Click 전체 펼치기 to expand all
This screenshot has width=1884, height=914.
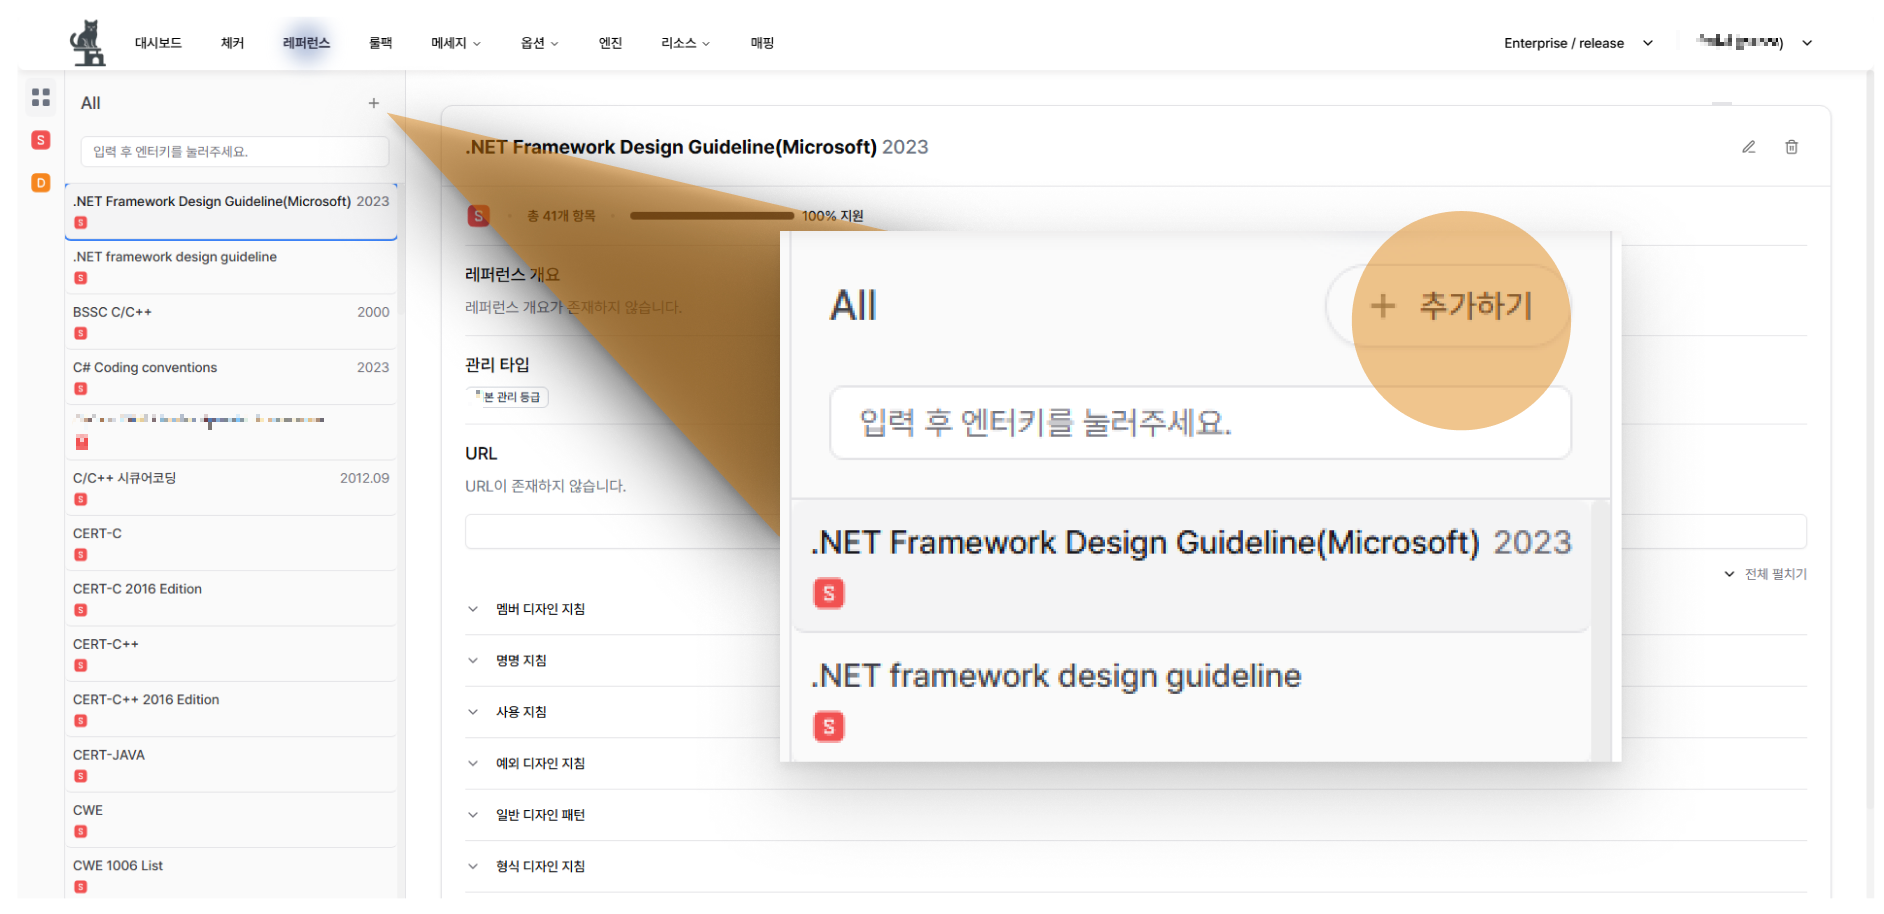(1766, 574)
